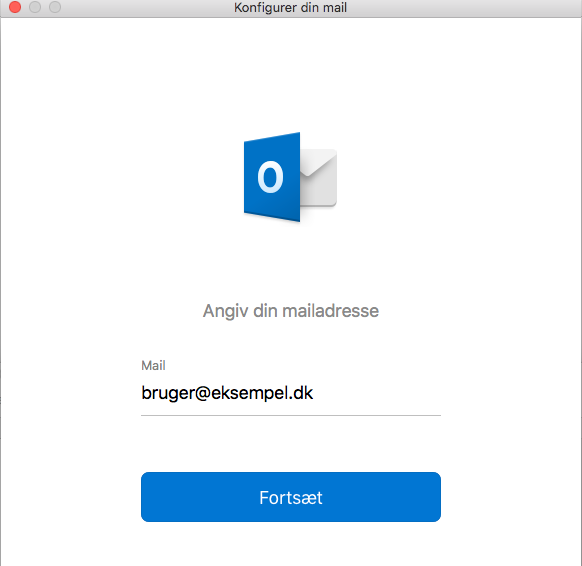Close the Konfigurer din mail window
This screenshot has width=582, height=566.
point(15,7)
